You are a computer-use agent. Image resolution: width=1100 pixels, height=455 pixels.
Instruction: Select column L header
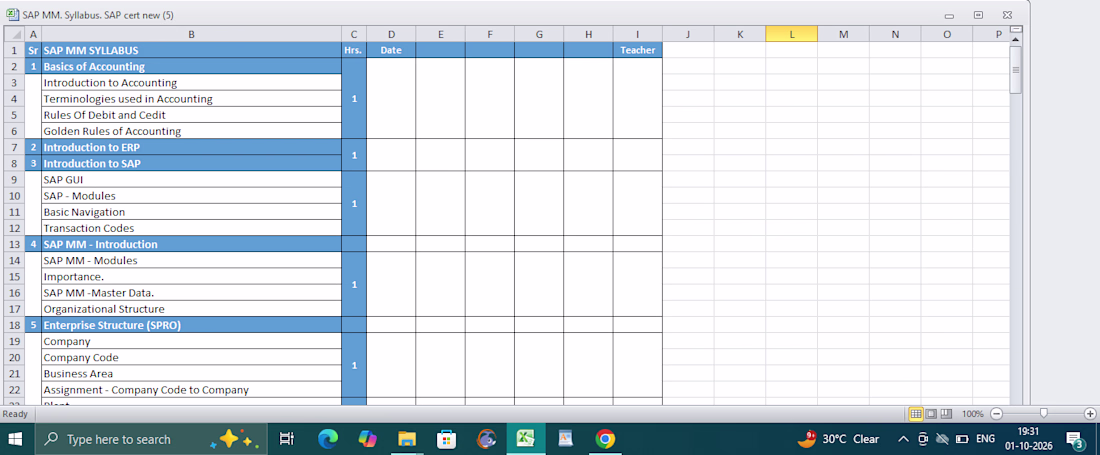coord(791,34)
